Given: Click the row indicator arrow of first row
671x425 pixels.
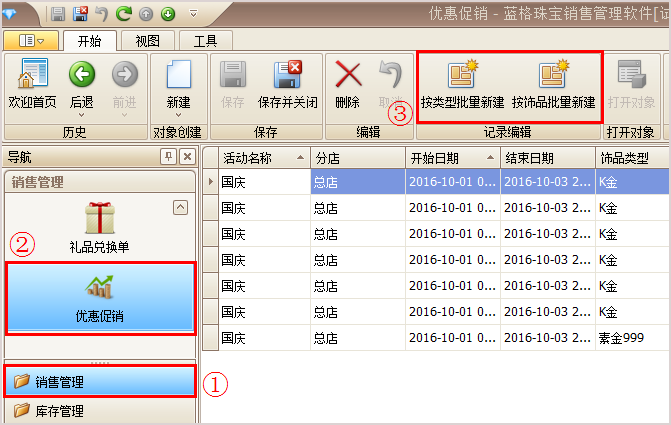Looking at the screenshot, I should tap(211, 182).
